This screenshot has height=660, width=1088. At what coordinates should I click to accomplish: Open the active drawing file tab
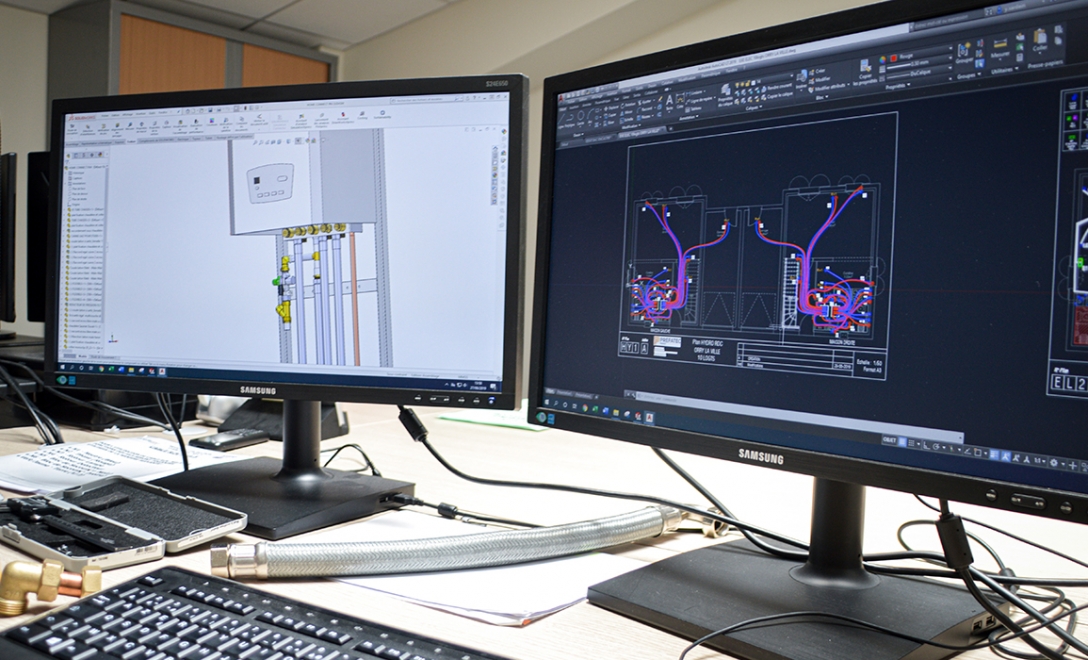640,130
